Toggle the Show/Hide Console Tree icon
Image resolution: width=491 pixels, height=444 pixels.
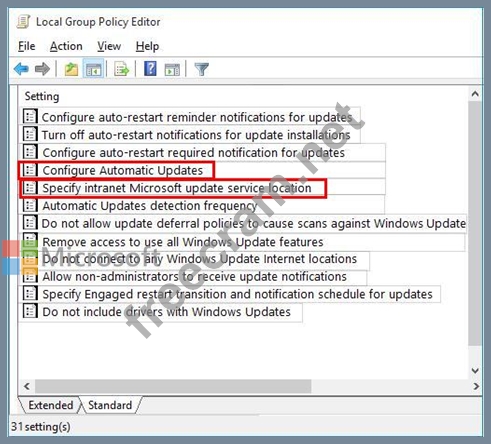click(93, 69)
